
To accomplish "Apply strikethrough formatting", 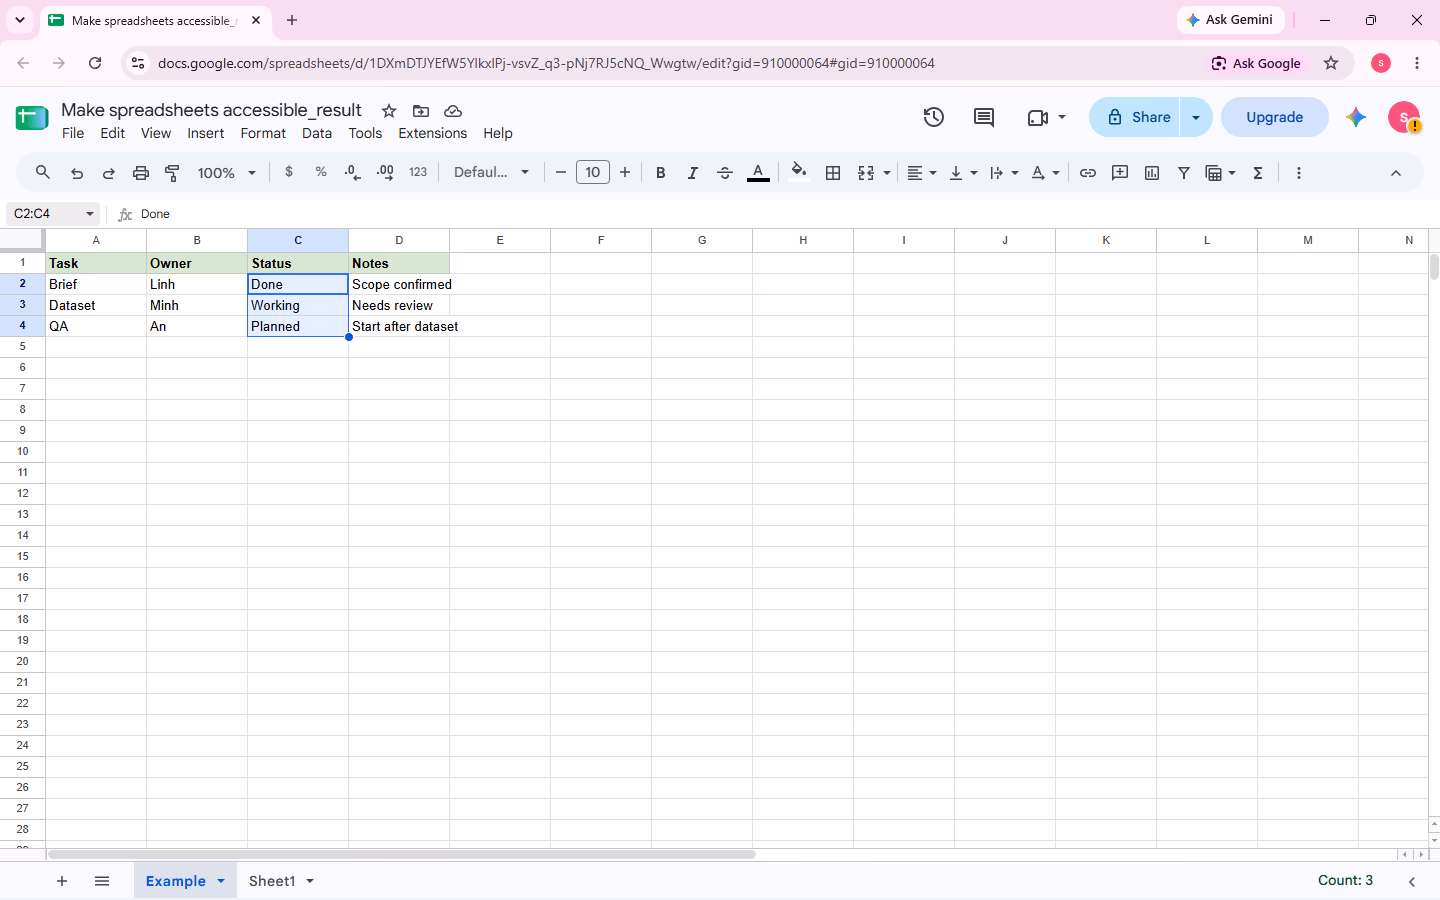I will tap(725, 173).
